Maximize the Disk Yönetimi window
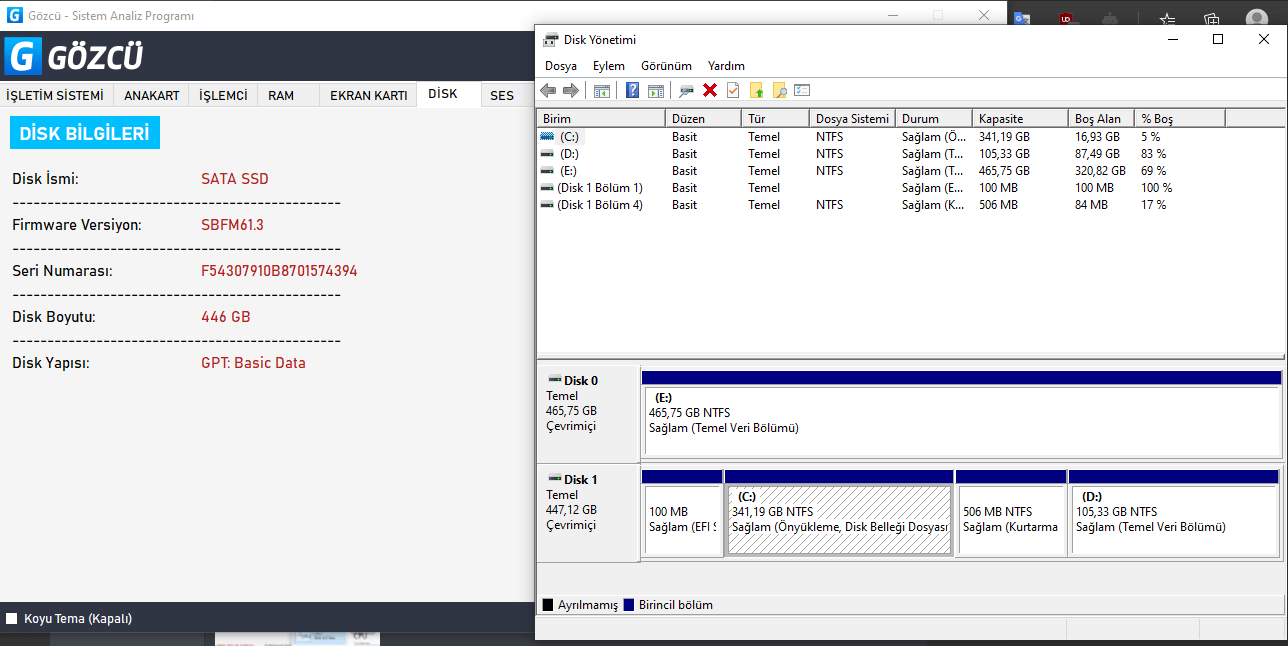 click(x=1218, y=39)
